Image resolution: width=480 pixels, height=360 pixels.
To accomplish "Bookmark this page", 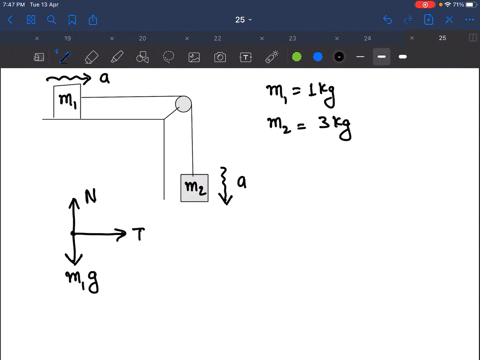I will tap(72, 20).
